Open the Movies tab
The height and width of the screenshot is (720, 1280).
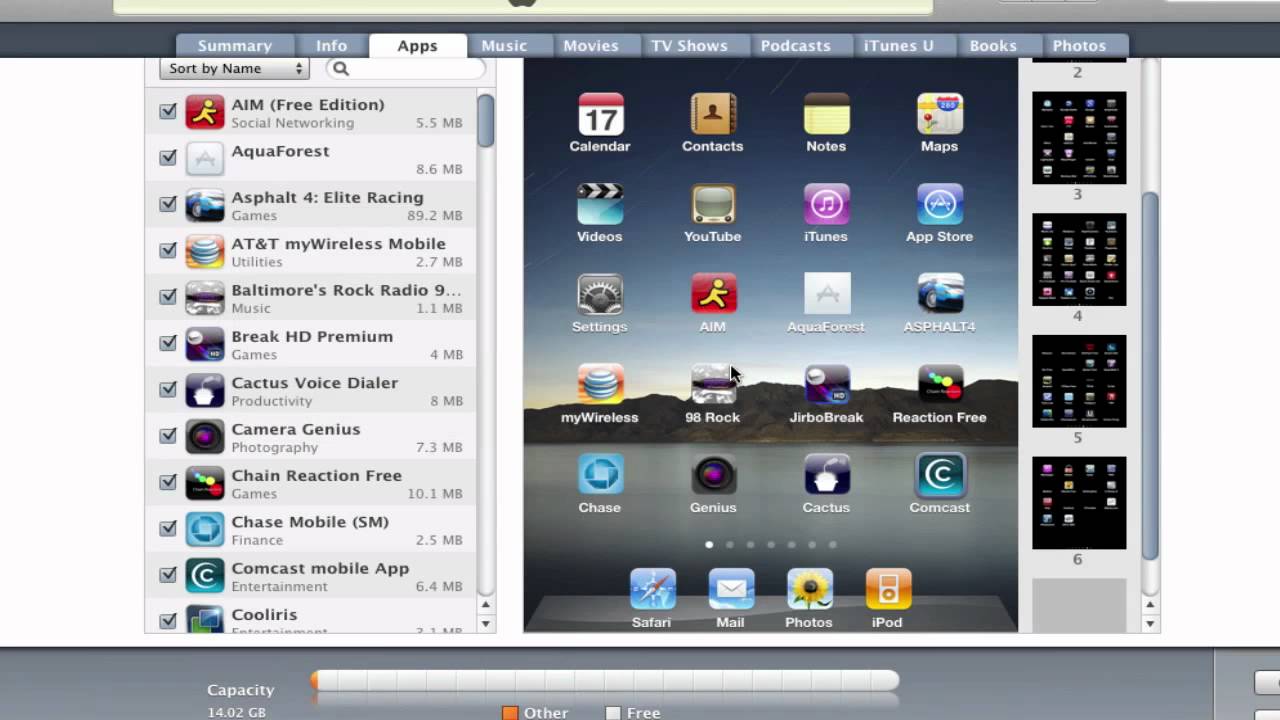pos(590,46)
